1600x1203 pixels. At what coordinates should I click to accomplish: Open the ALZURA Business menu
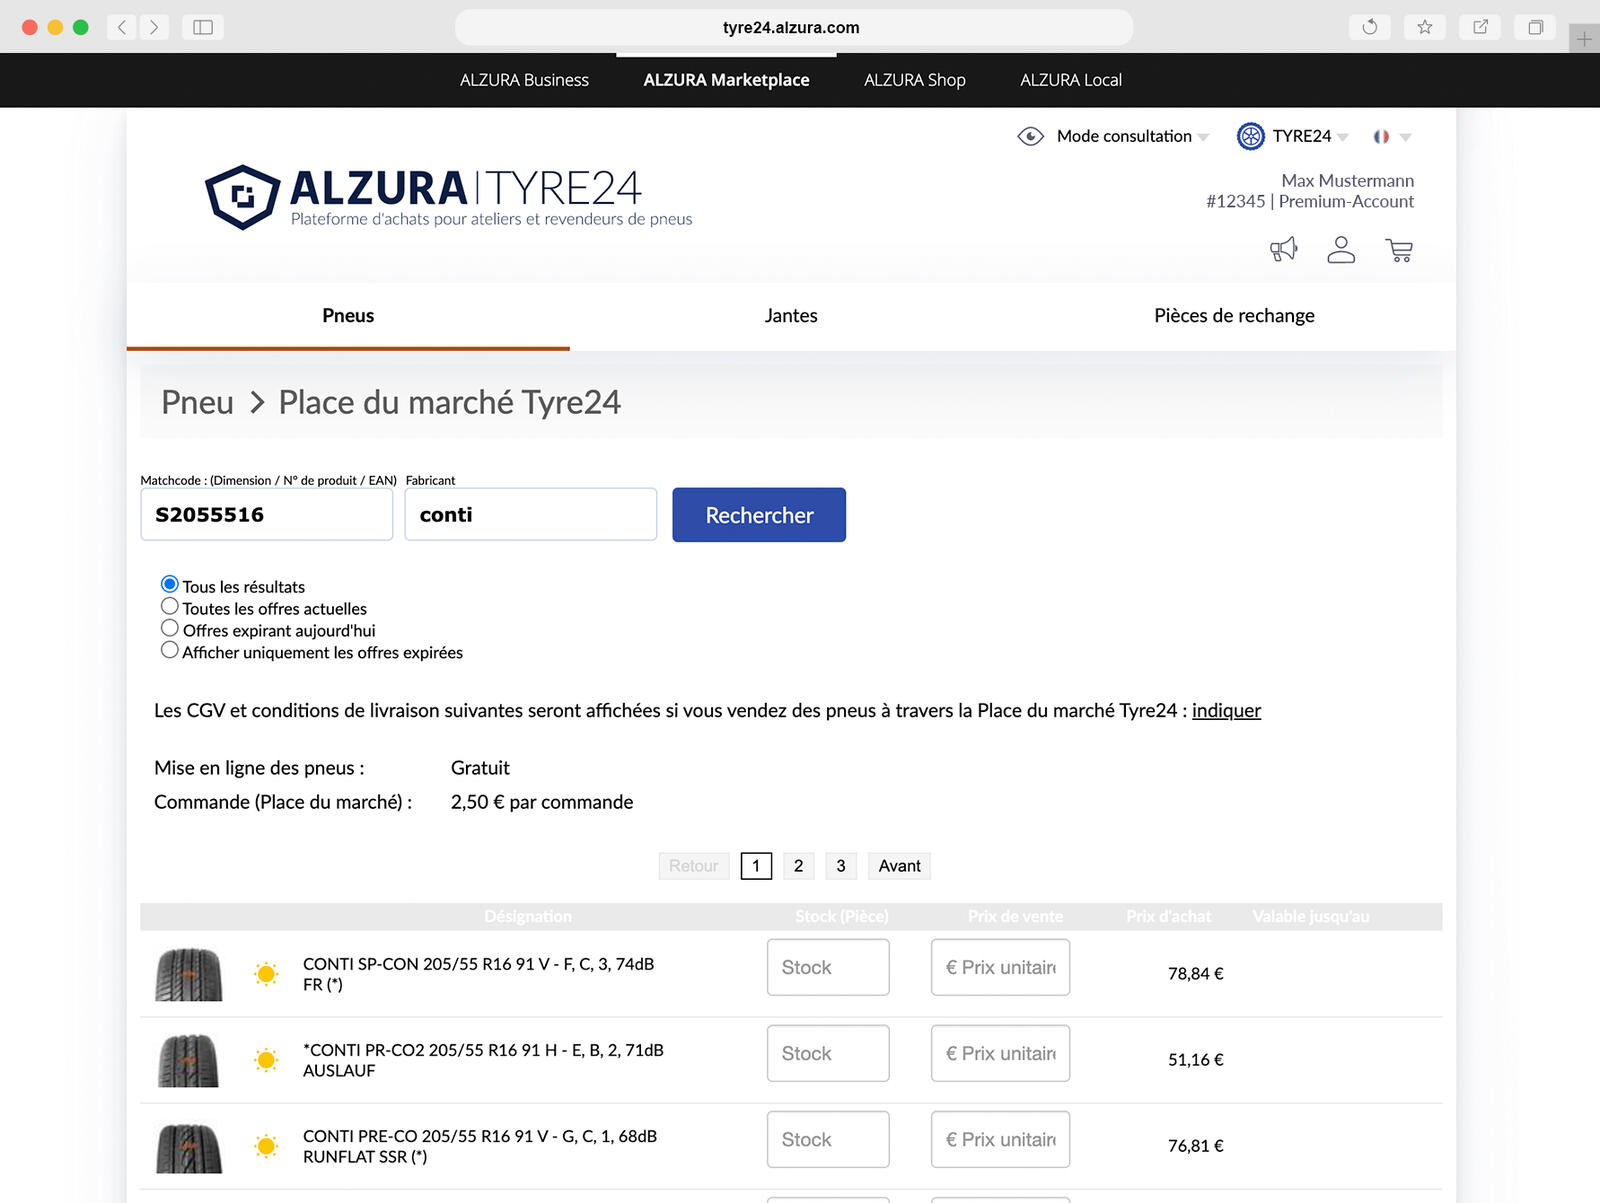tap(524, 80)
